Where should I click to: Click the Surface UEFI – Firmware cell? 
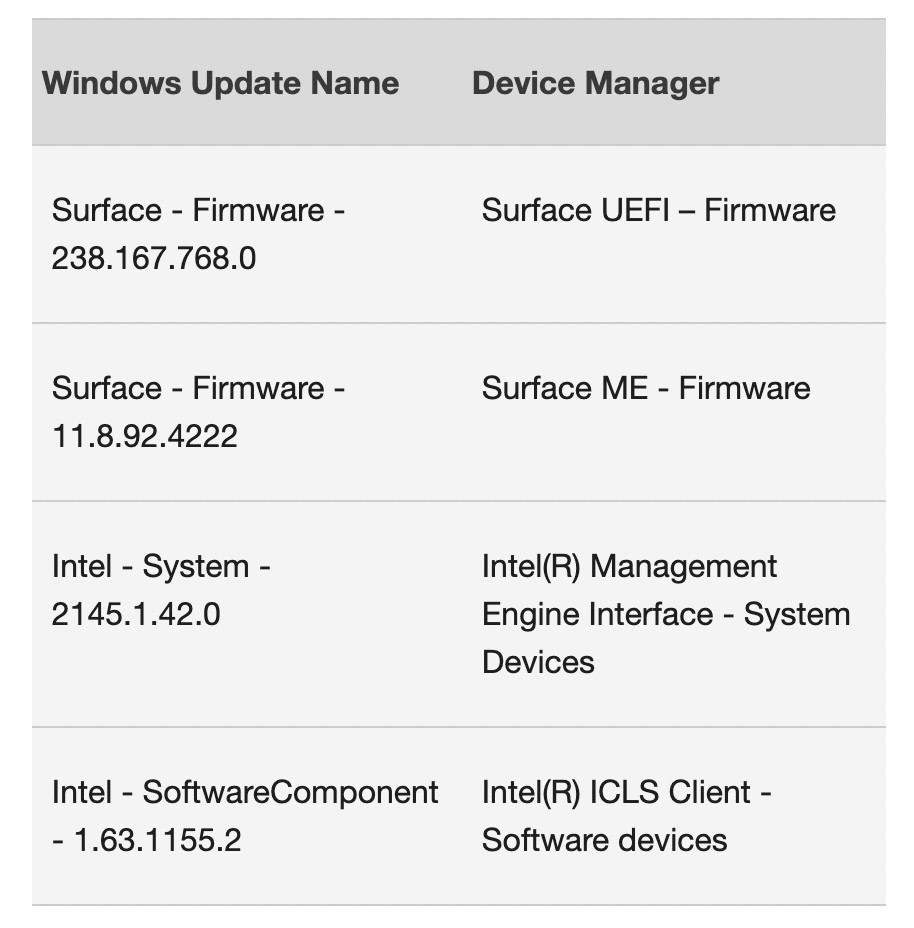coord(658,210)
